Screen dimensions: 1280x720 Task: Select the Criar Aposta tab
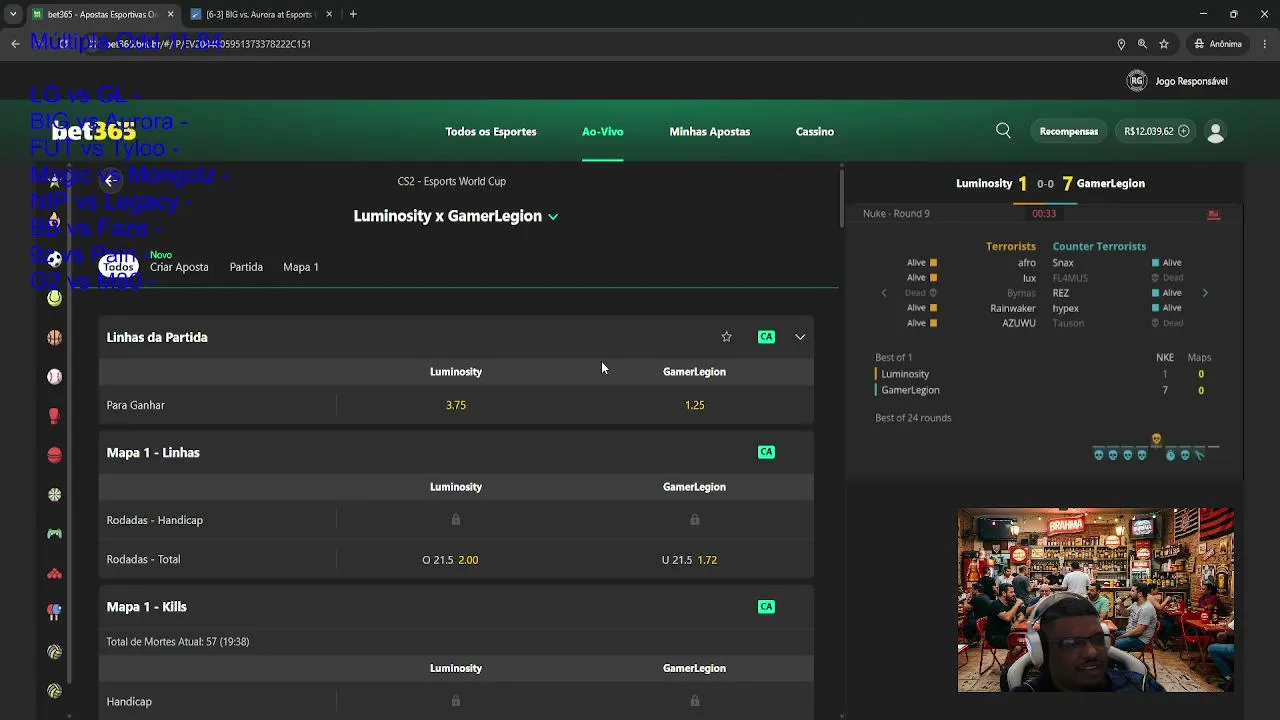(x=179, y=267)
